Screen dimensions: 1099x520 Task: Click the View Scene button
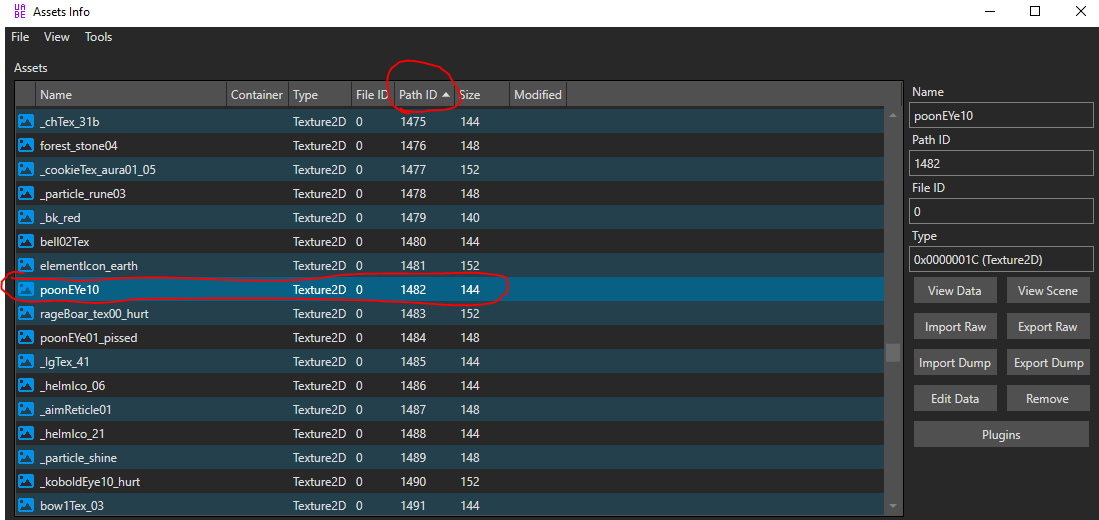point(1047,291)
